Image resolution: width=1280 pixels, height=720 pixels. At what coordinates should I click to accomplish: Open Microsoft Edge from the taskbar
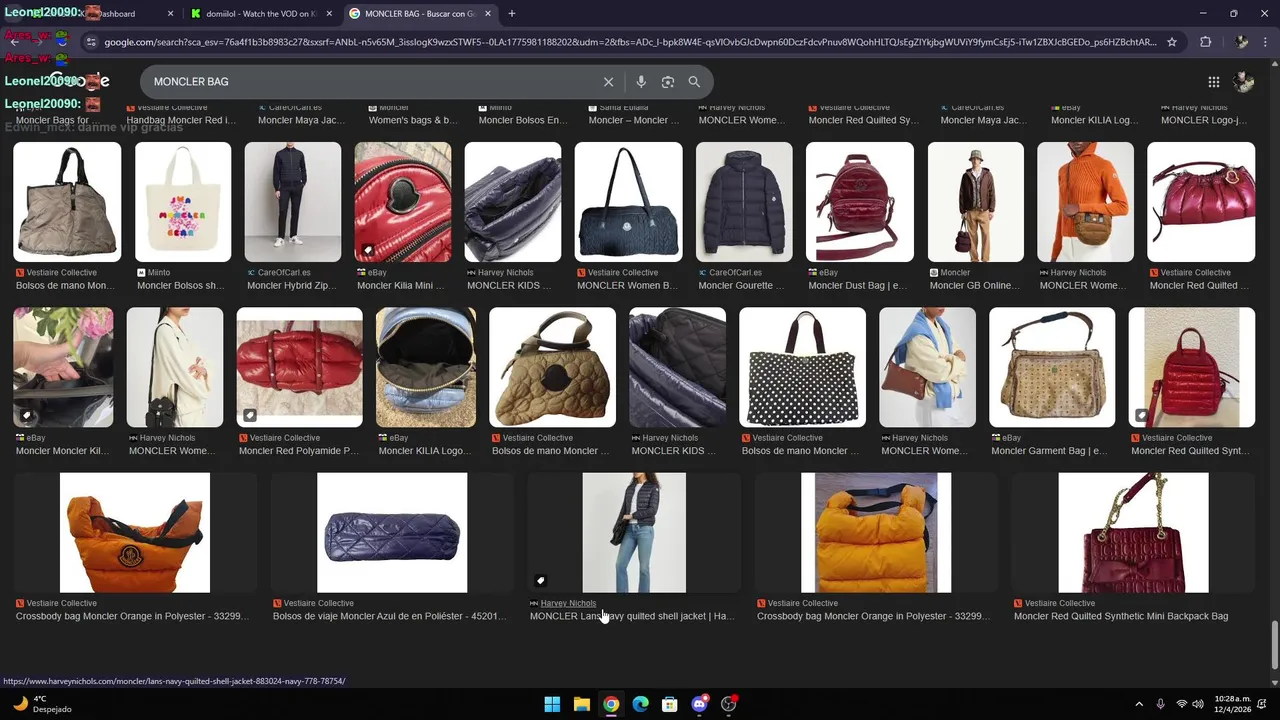641,704
